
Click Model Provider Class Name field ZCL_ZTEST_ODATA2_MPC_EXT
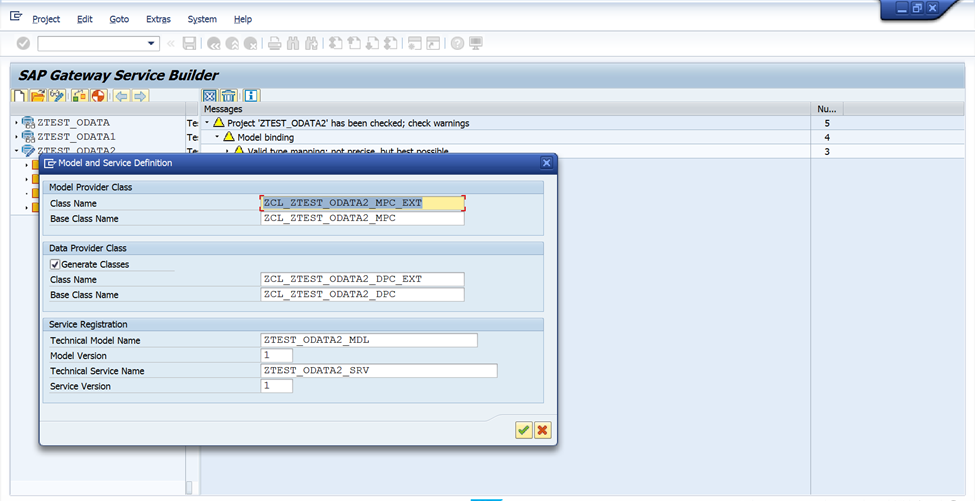click(363, 203)
